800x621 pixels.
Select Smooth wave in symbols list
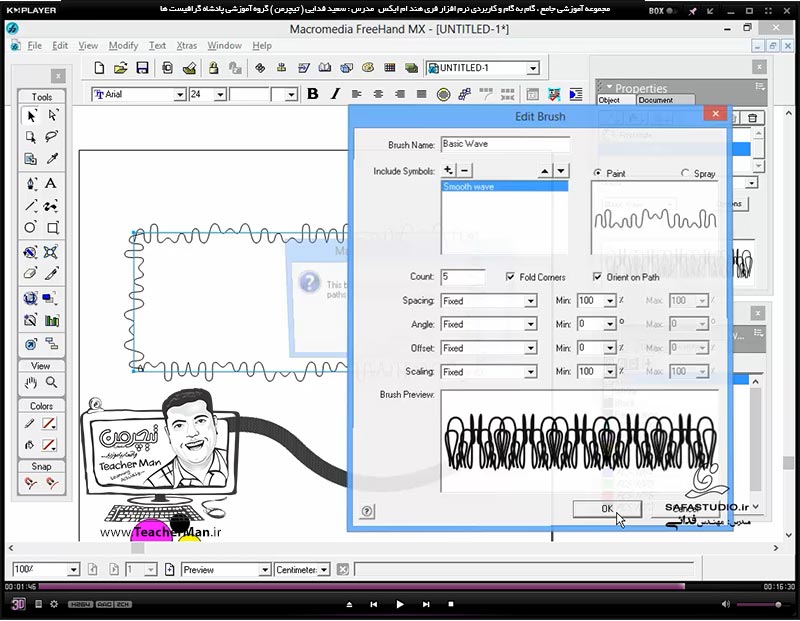[x=504, y=187]
